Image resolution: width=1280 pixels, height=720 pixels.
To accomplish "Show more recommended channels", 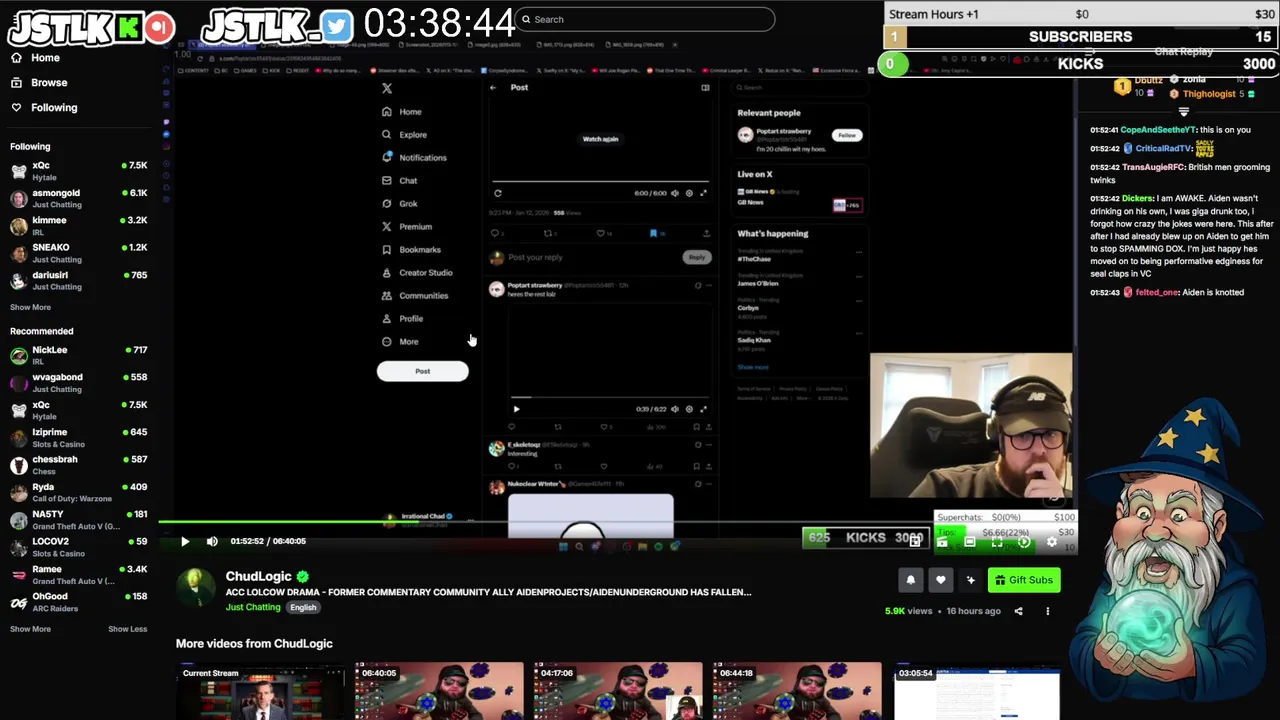I will pyautogui.click(x=30, y=629).
